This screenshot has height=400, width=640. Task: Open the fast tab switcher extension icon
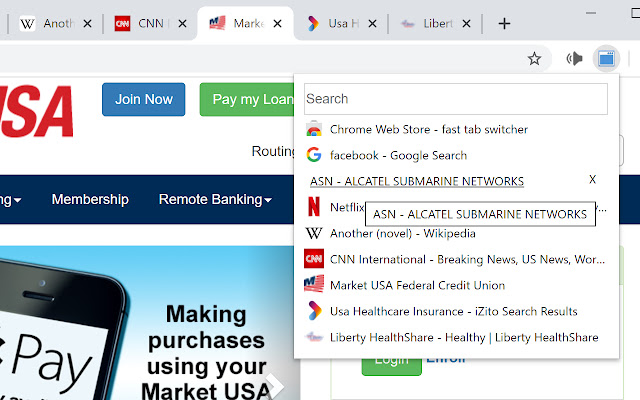607,59
